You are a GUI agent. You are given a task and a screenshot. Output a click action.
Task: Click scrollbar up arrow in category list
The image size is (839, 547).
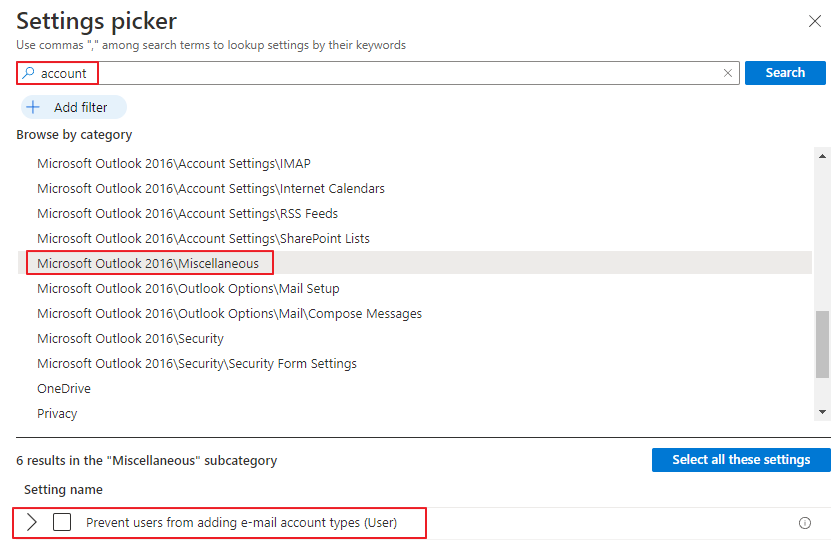coord(822,156)
